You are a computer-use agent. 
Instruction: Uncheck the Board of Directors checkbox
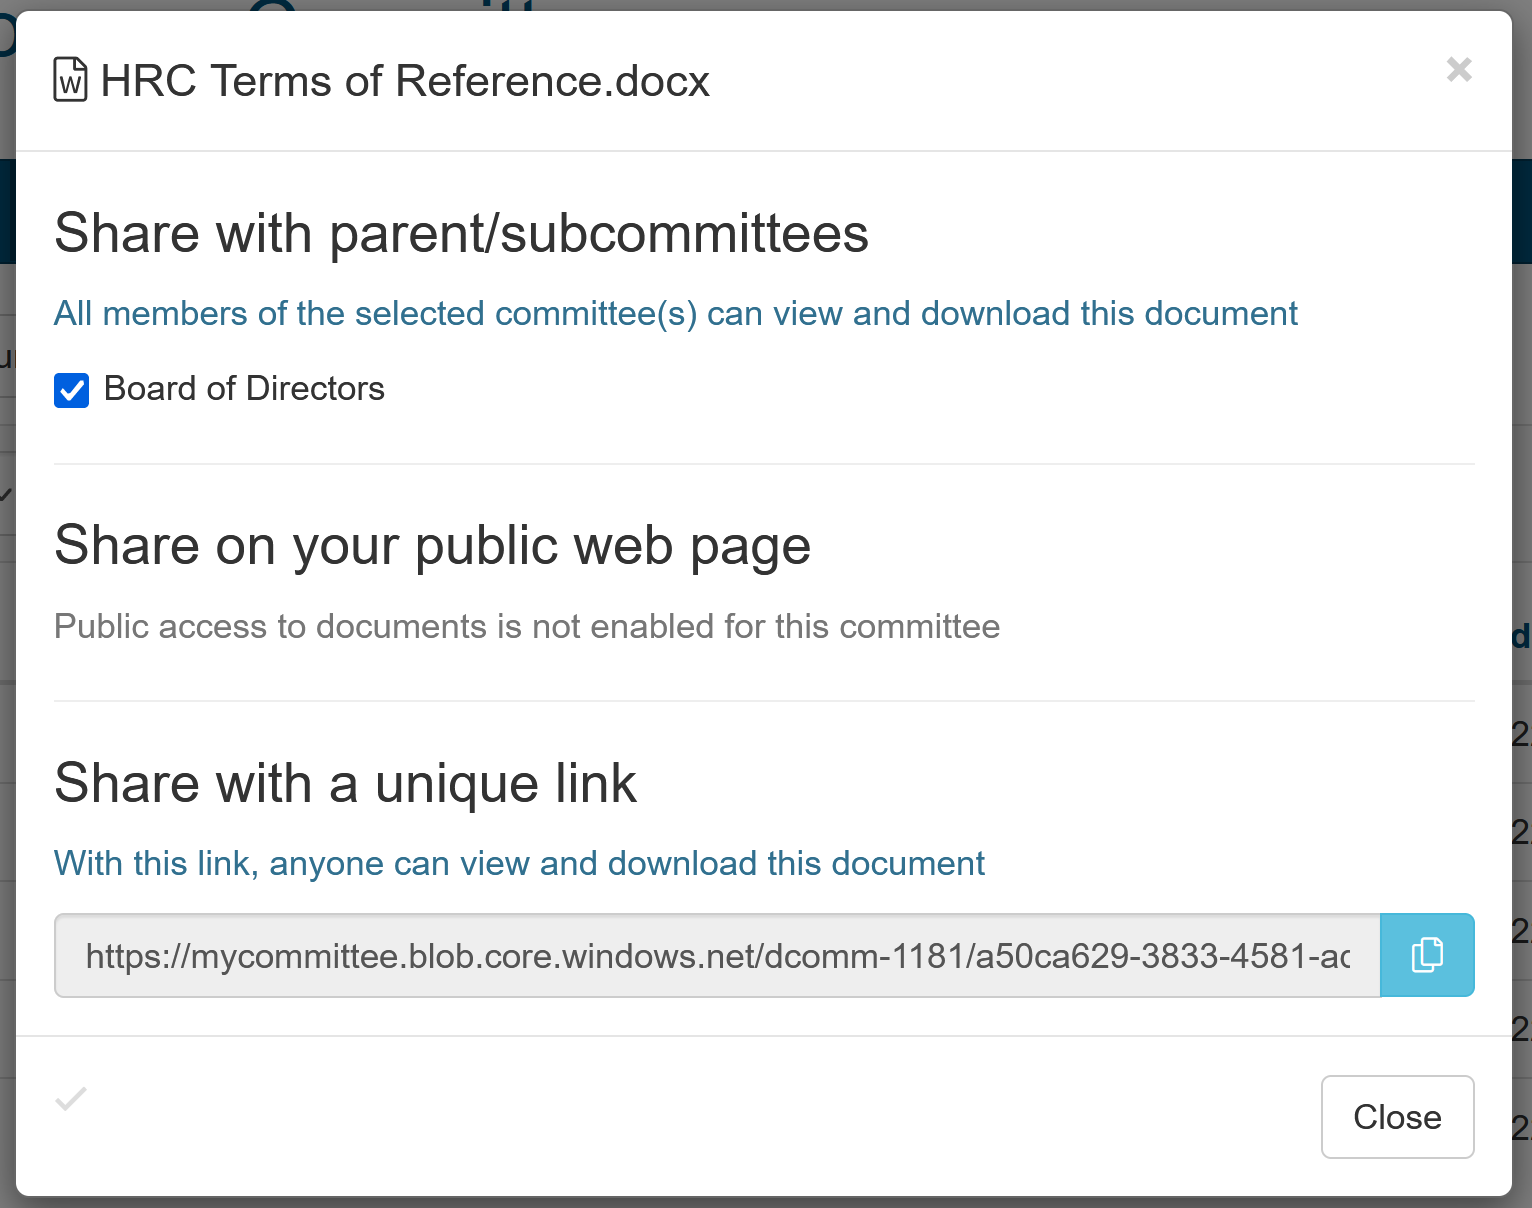(x=72, y=390)
